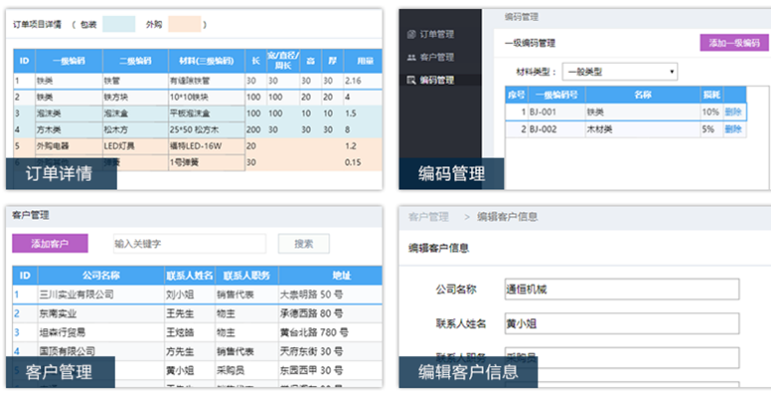Click the 铁方块 cell

coord(135,97)
